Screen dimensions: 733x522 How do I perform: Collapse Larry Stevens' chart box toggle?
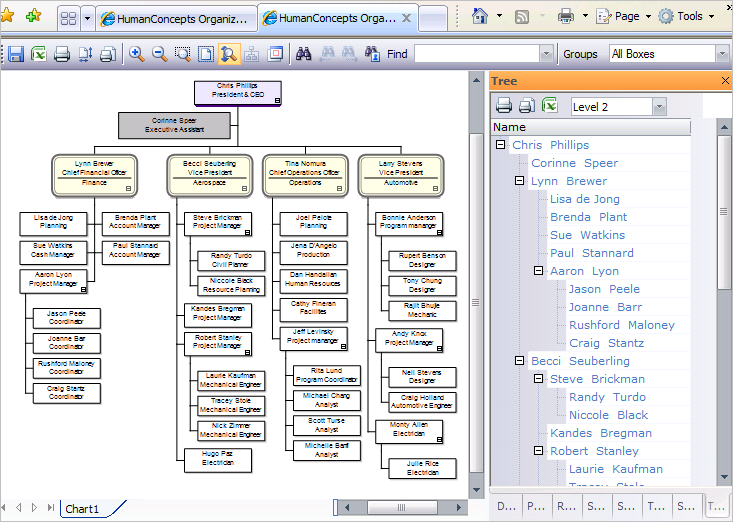coord(435,189)
